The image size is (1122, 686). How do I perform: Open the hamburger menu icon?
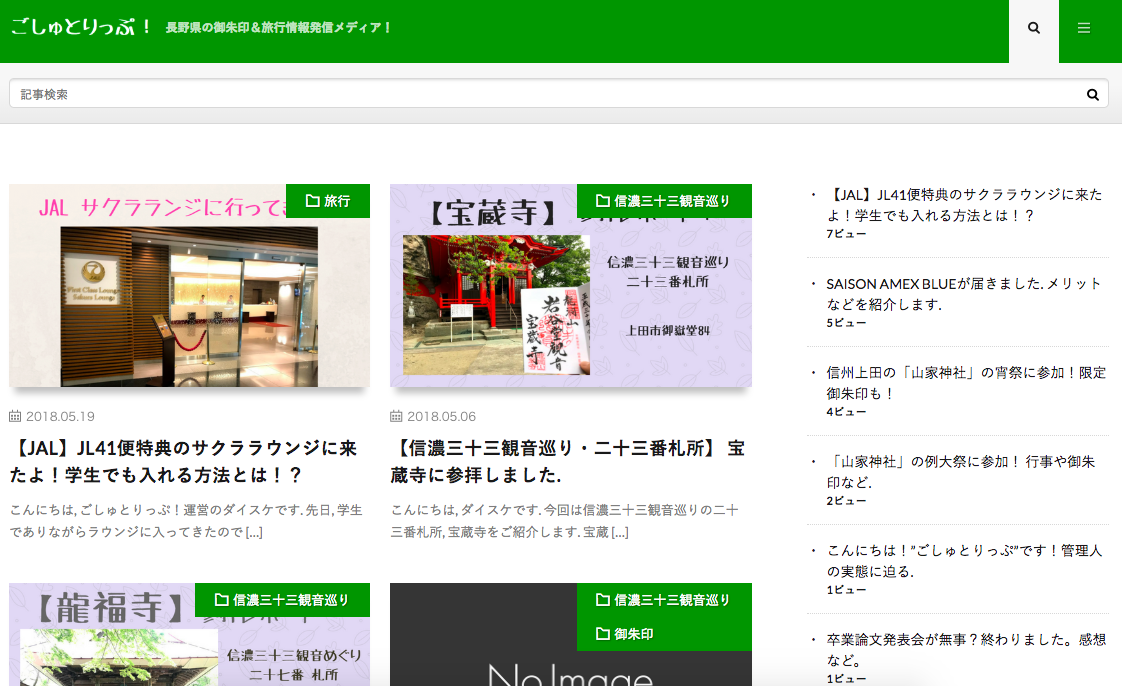click(x=1084, y=28)
